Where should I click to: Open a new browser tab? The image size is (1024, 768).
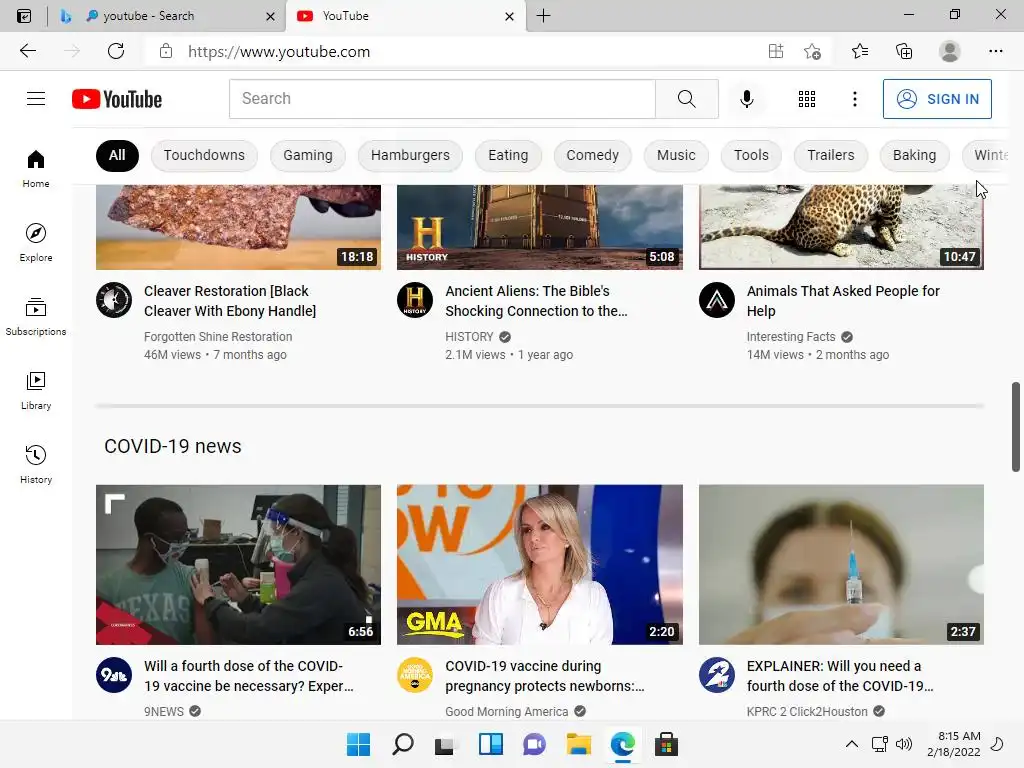pos(543,16)
